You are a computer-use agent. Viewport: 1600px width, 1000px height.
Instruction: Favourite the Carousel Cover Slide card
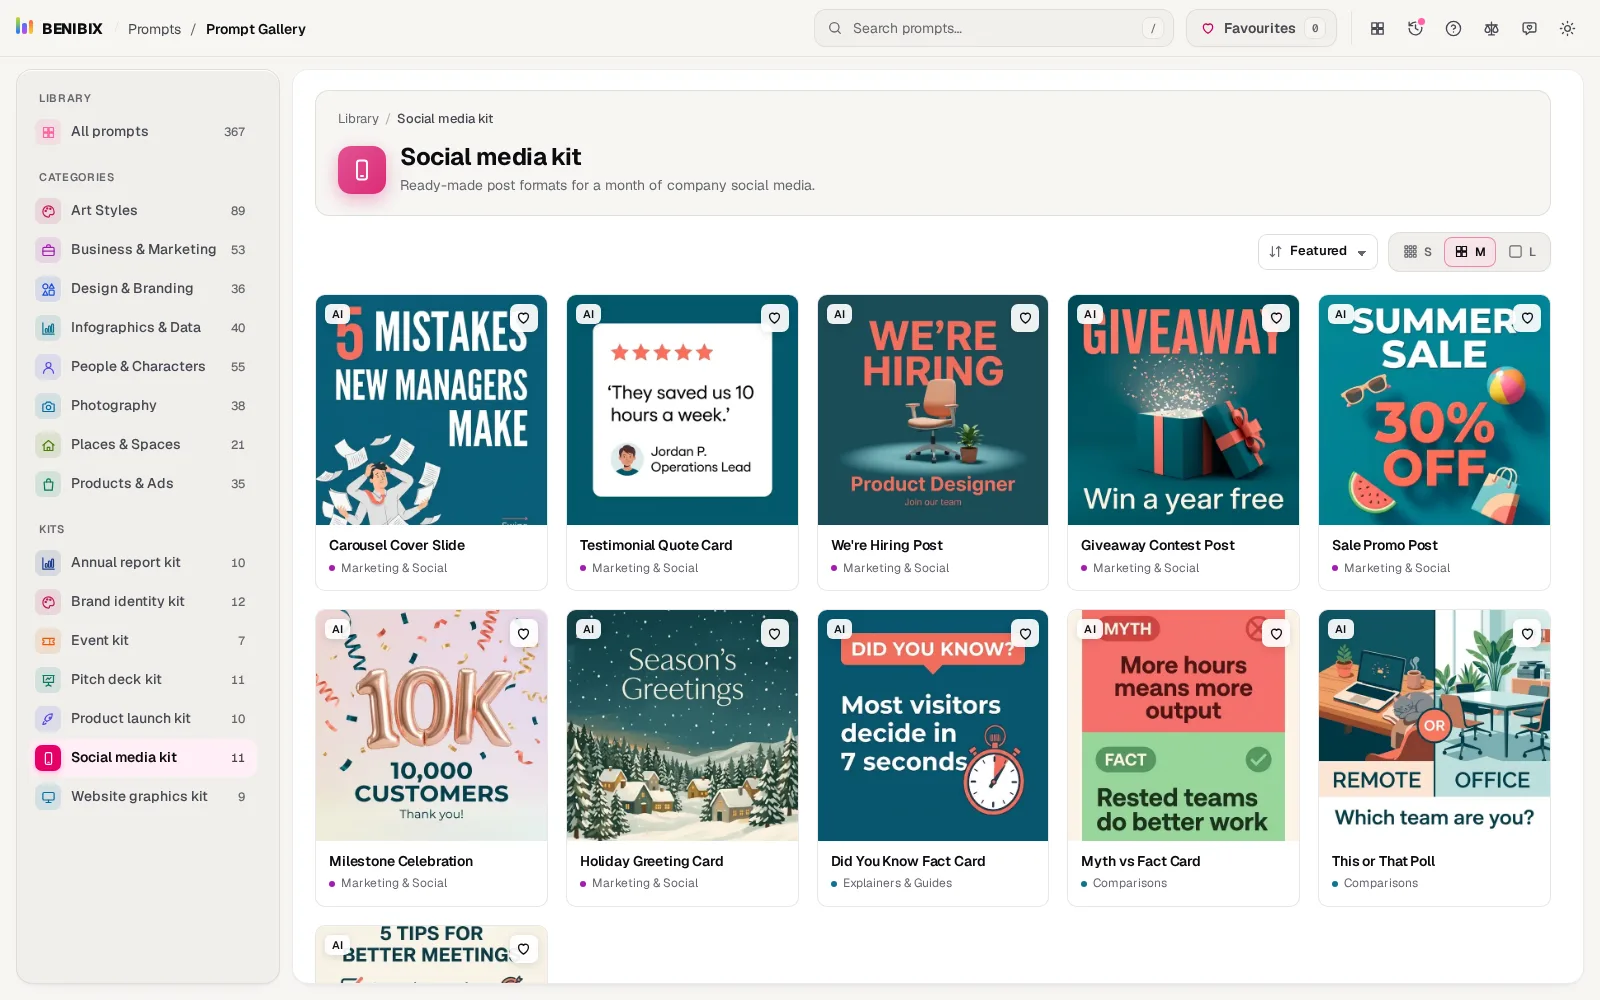pyautogui.click(x=523, y=318)
